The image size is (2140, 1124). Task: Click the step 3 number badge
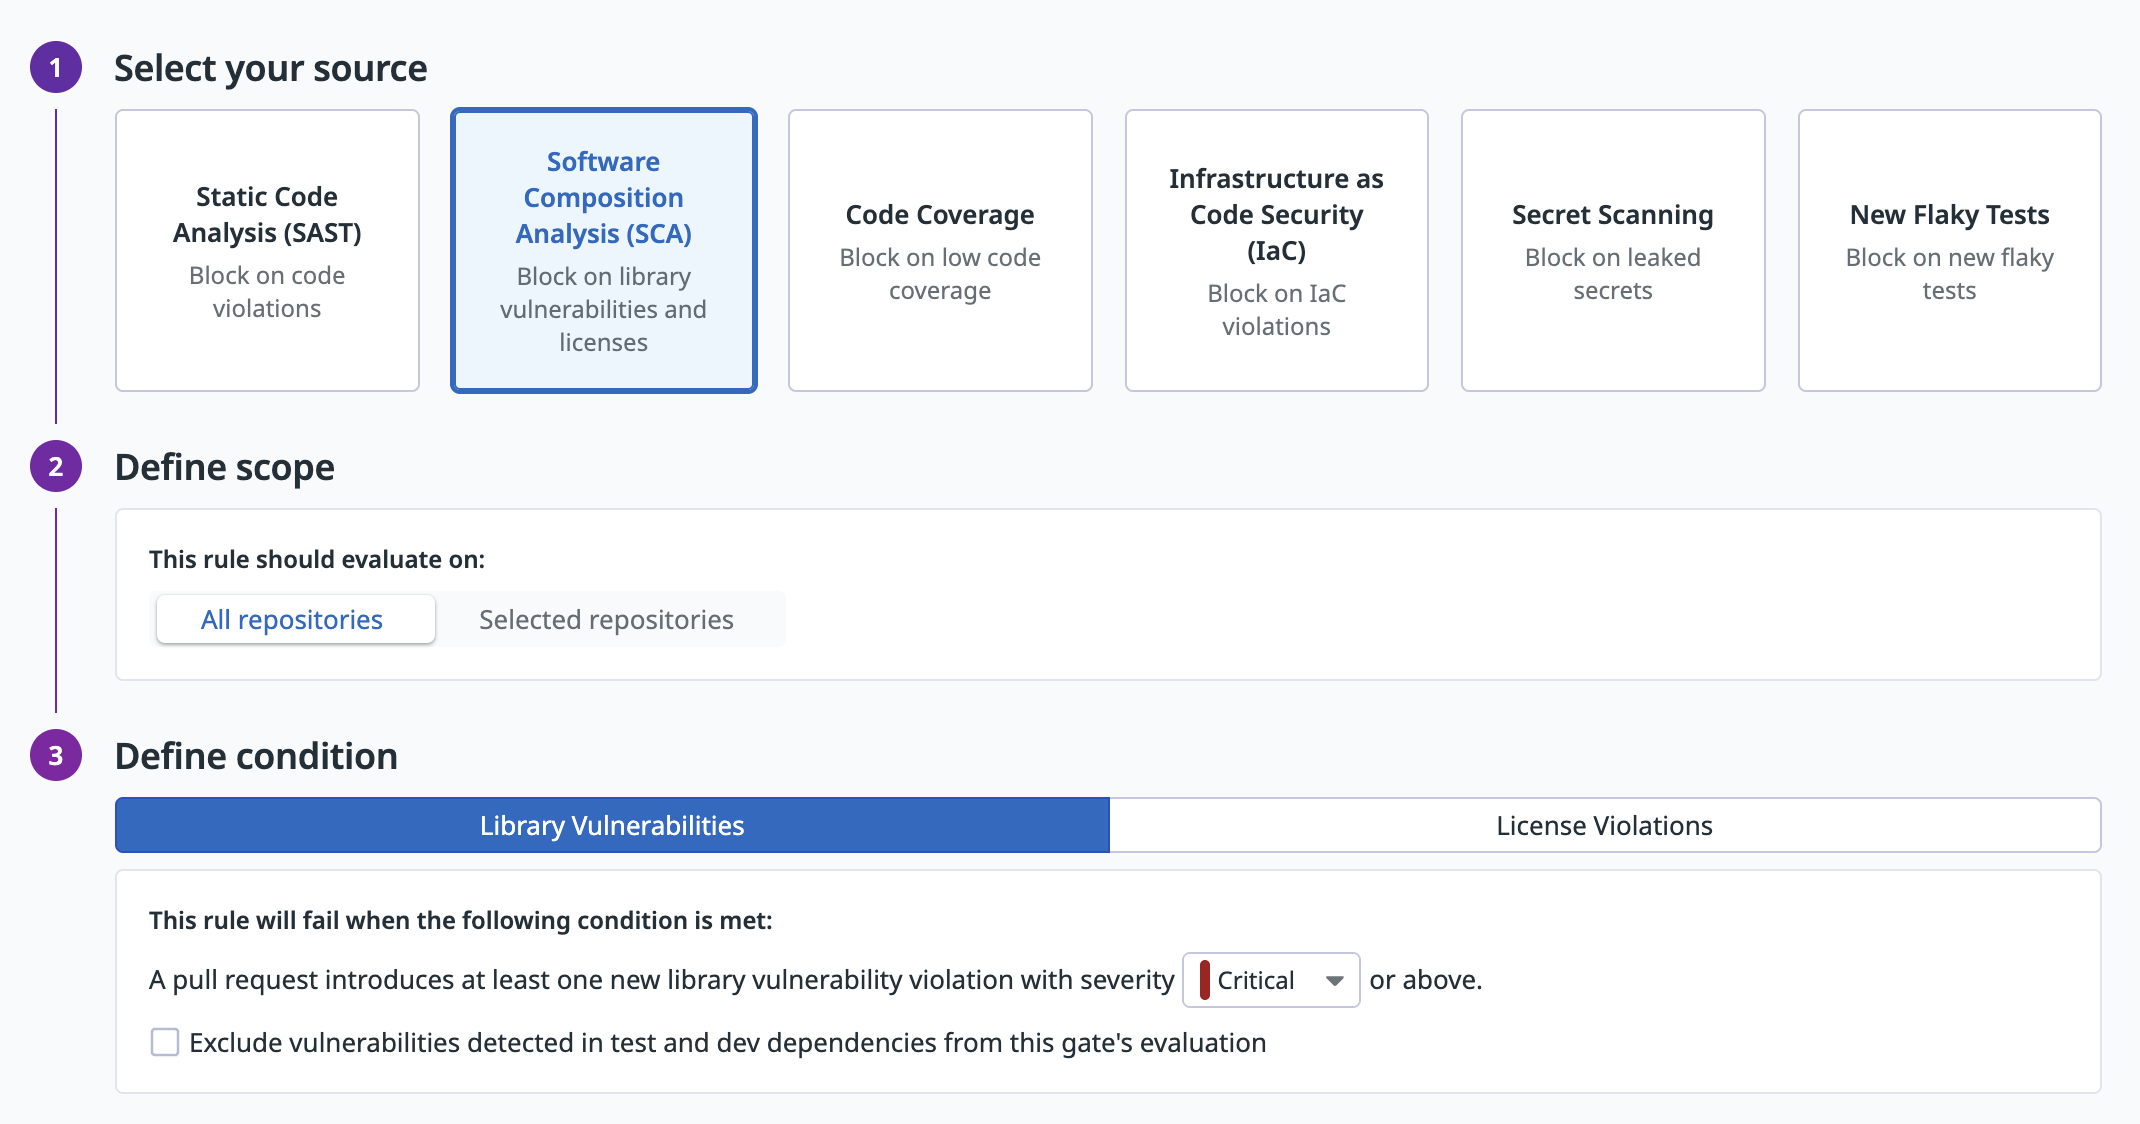(x=56, y=755)
